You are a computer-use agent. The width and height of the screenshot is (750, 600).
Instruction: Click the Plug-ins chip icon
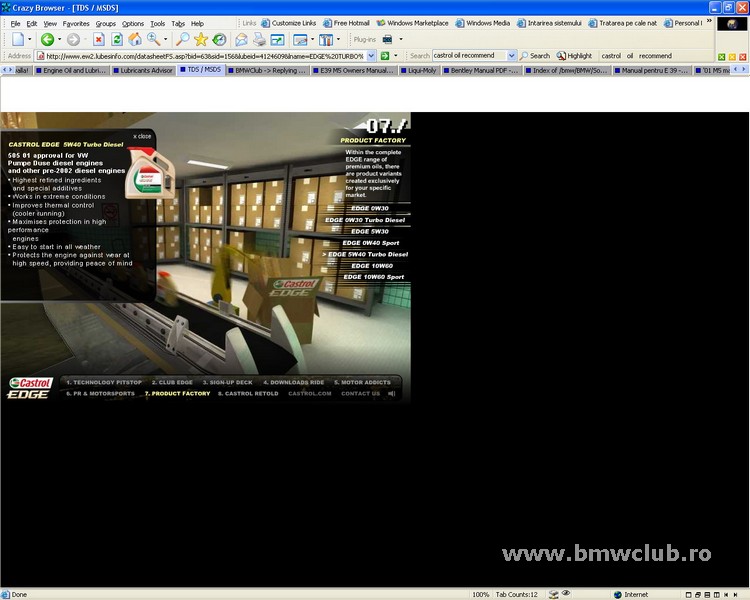[x=387, y=39]
